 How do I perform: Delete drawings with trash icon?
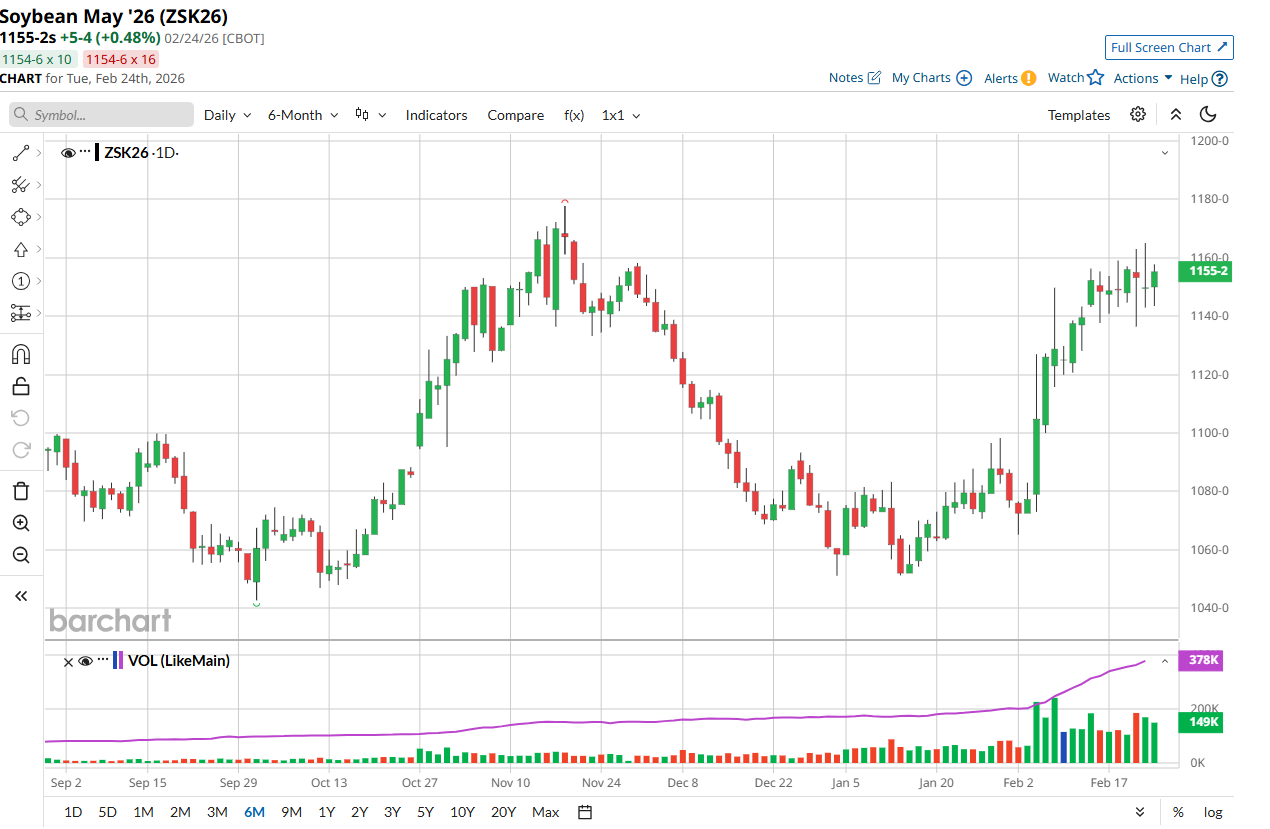(21, 491)
